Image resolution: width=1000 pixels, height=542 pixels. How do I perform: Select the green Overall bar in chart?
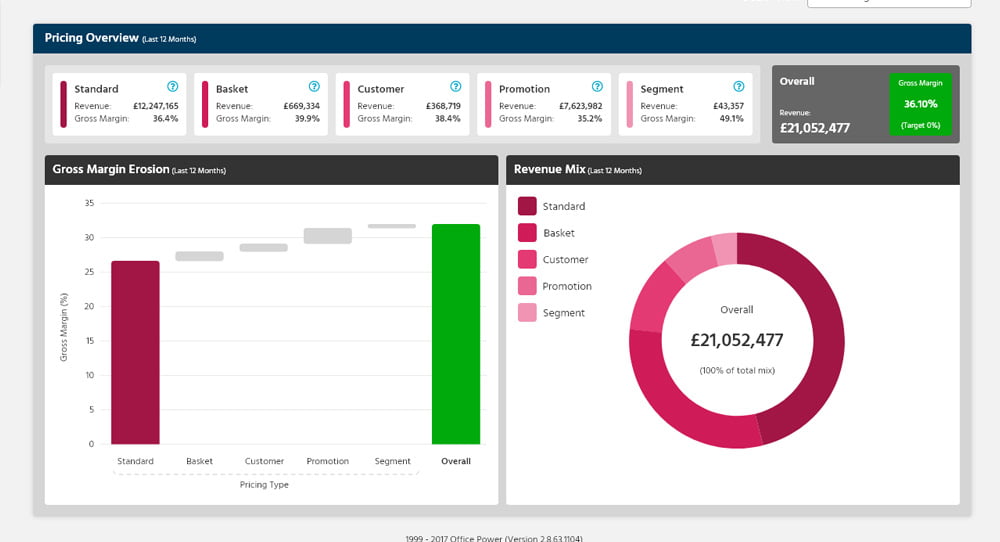[x=456, y=334]
